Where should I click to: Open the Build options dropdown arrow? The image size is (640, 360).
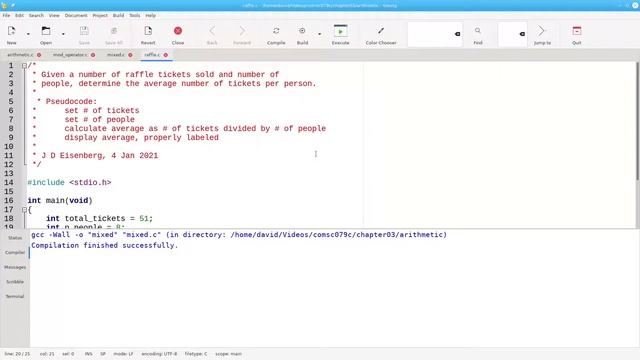pyautogui.click(x=320, y=34)
